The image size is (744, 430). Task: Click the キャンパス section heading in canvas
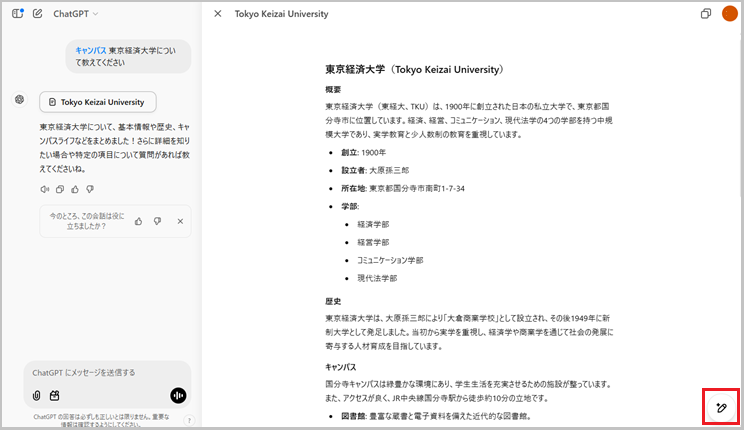[x=341, y=367]
